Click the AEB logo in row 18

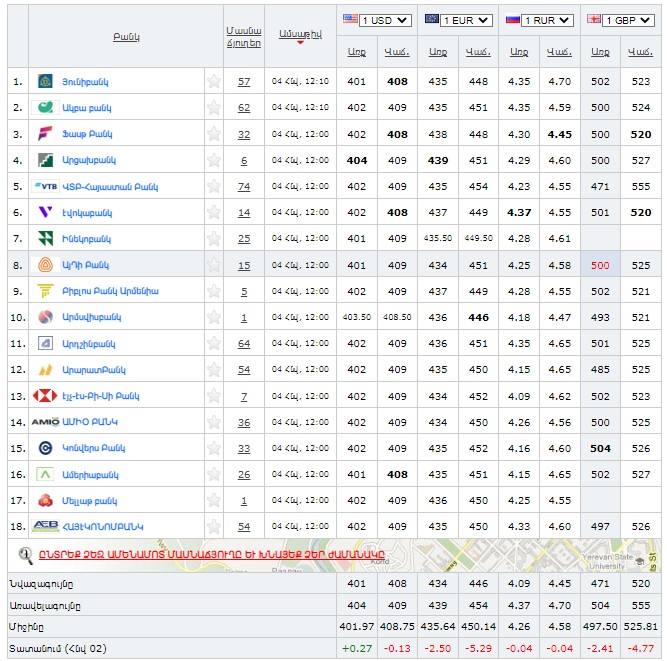(x=46, y=526)
